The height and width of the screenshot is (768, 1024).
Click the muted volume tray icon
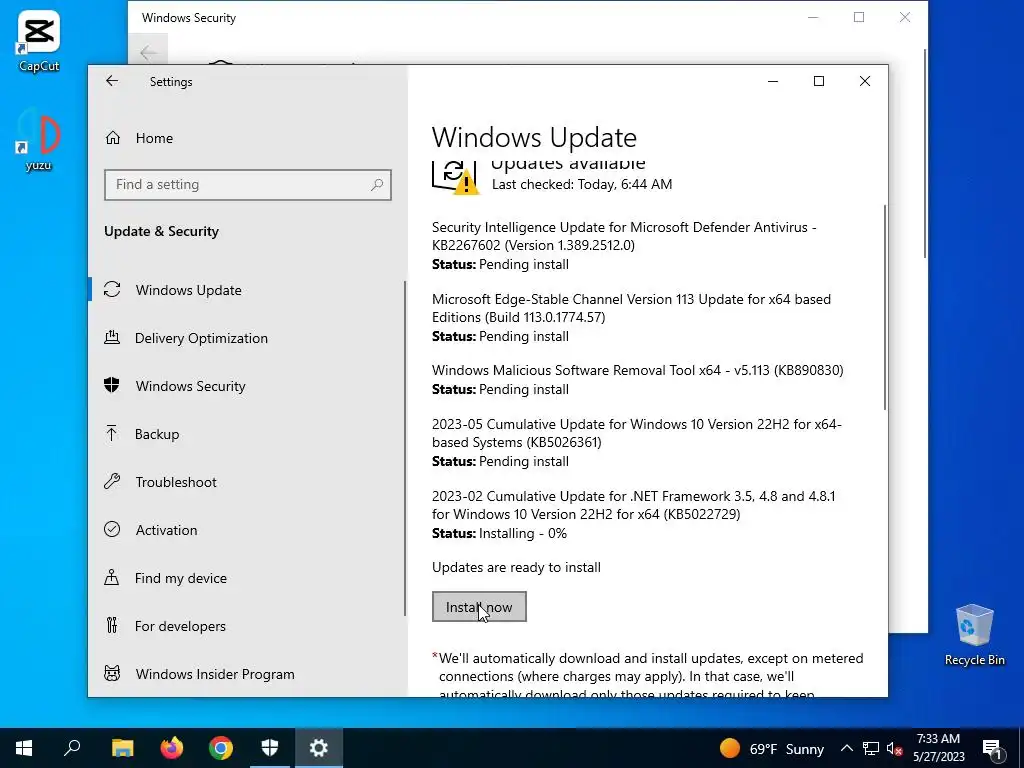click(x=895, y=749)
